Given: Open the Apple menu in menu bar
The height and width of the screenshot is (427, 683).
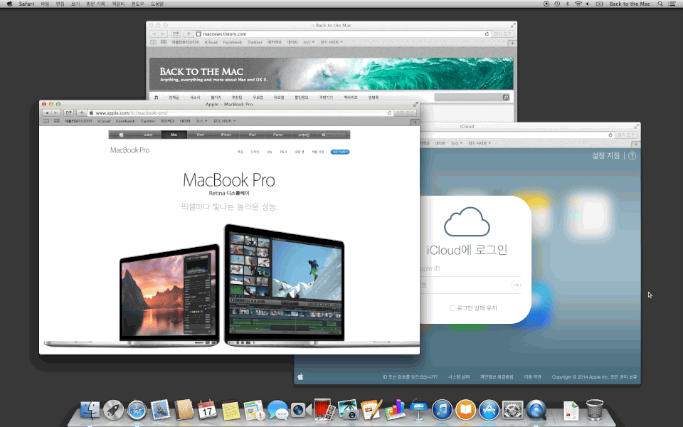Looking at the screenshot, I should point(10,4).
